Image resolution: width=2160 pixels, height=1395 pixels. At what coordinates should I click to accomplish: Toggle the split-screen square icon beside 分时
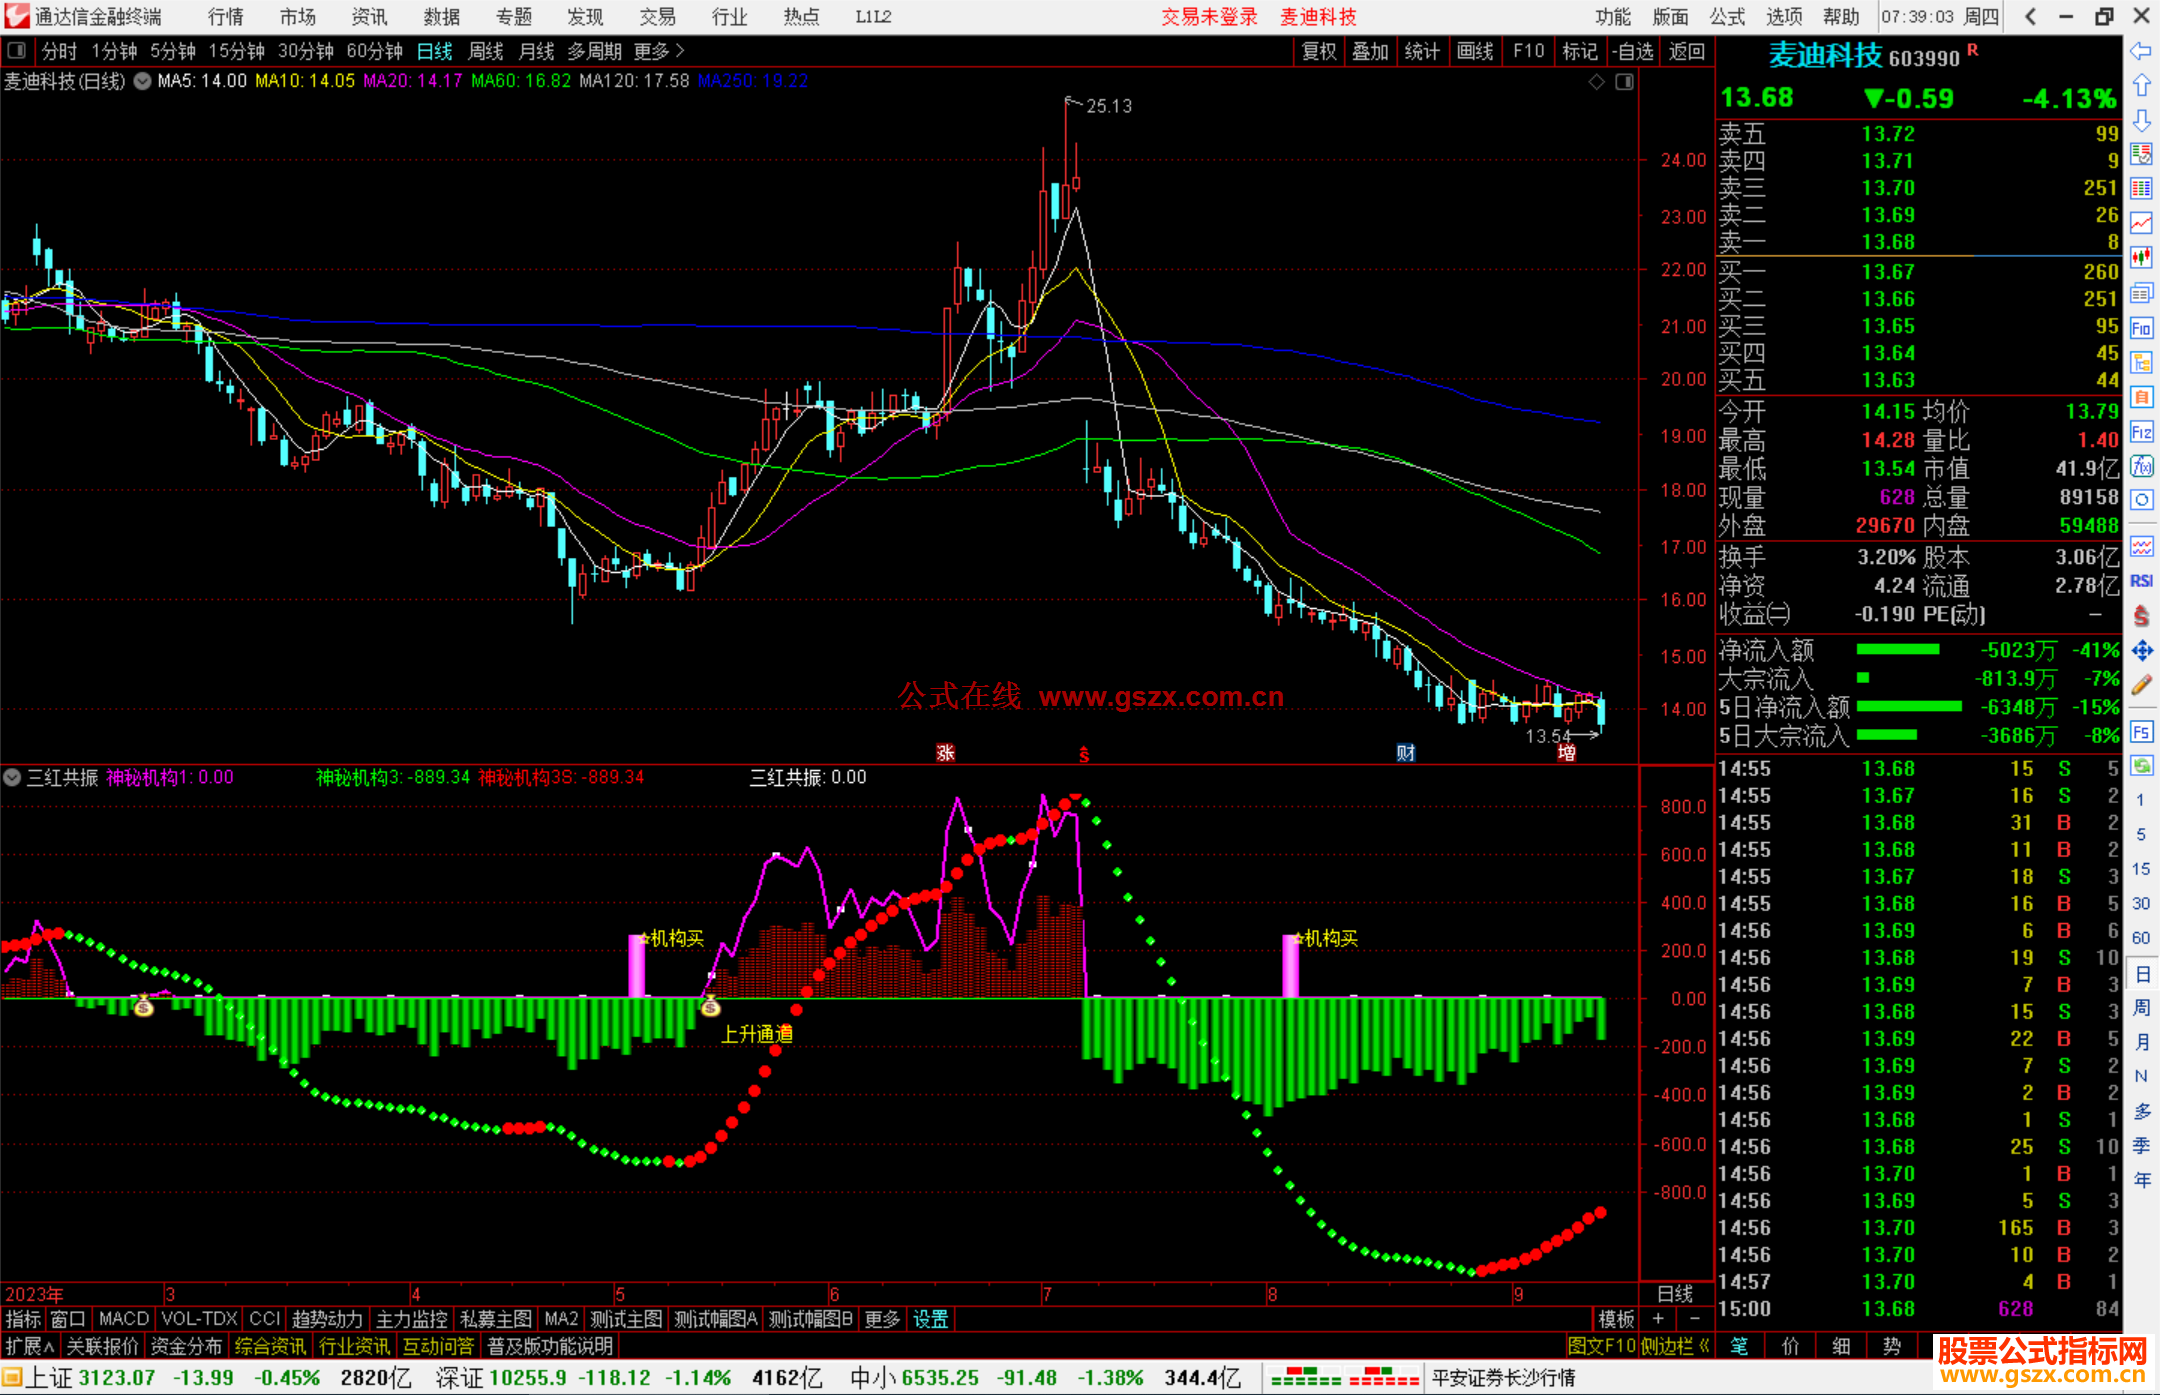pos(17,51)
